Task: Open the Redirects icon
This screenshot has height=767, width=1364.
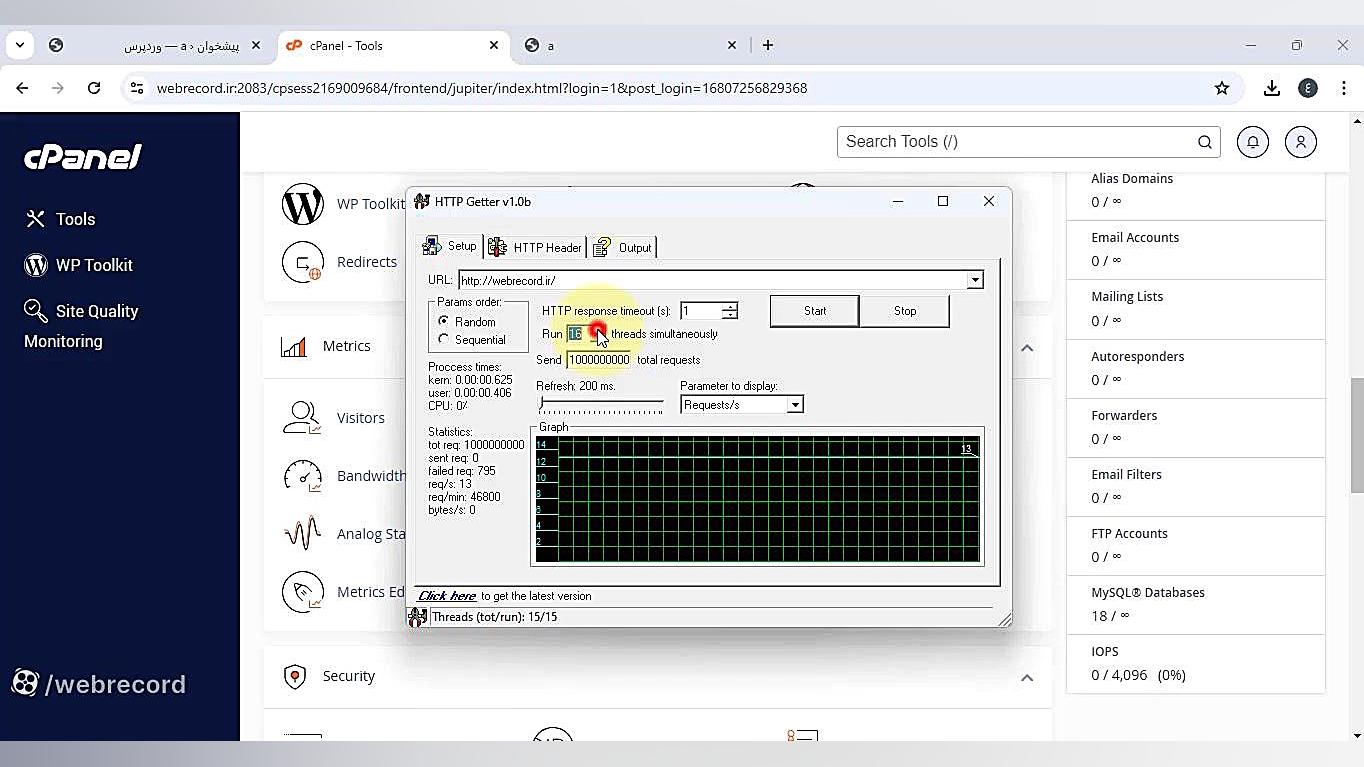Action: click(x=302, y=262)
